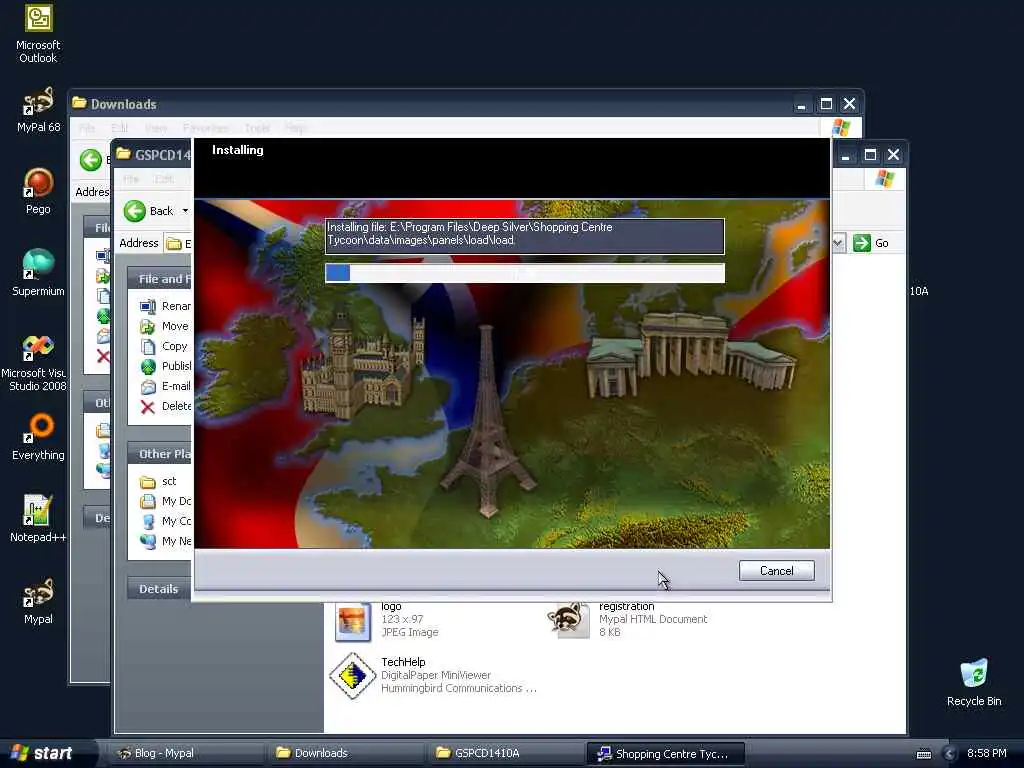Viewport: 1024px width, 768px height.
Task: Collapse the Other Places panel header
Action: click(x=159, y=454)
